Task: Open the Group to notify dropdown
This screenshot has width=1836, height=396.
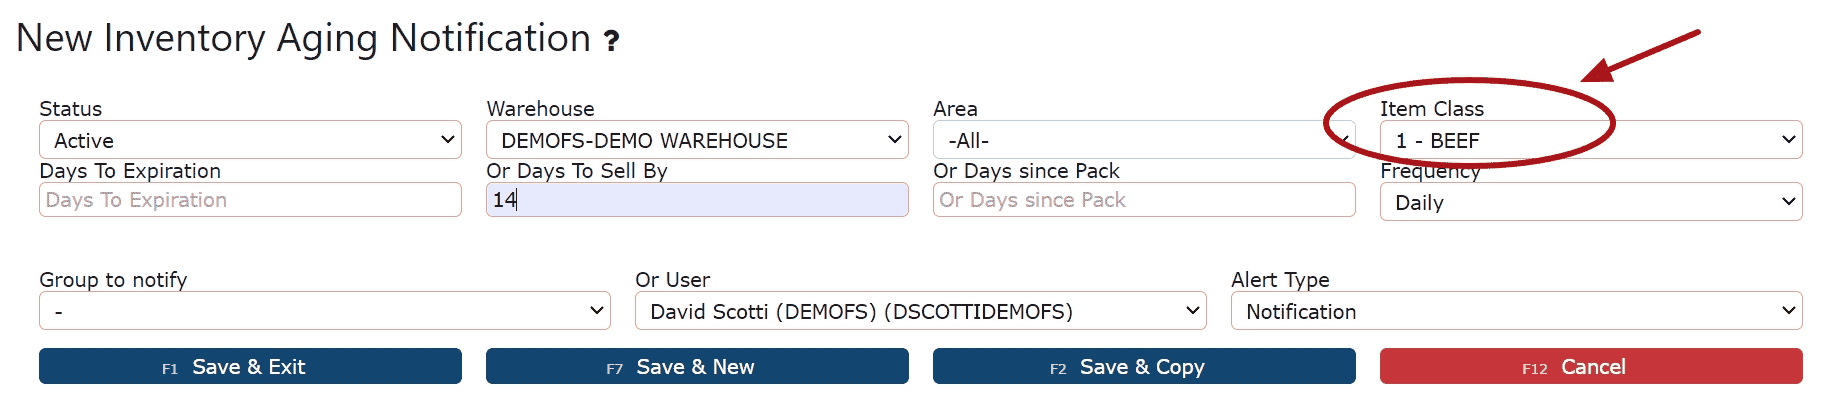Action: coord(325,311)
